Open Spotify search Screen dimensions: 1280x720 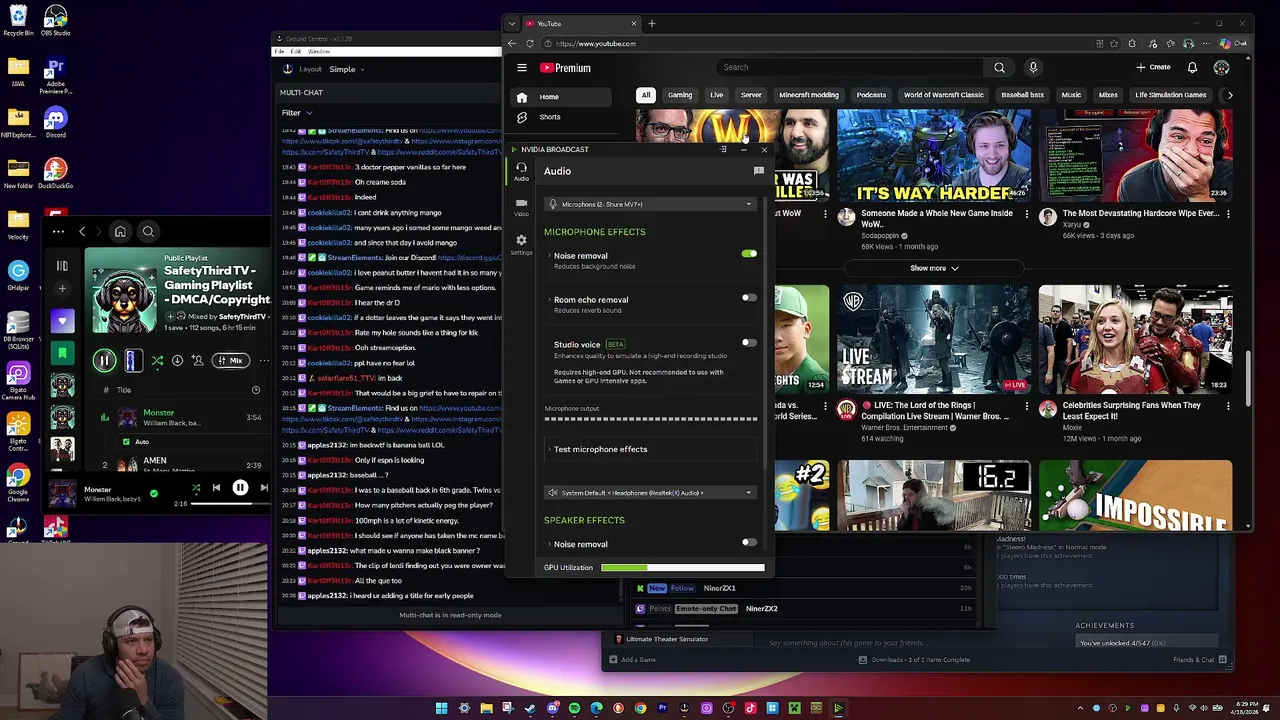click(x=148, y=232)
